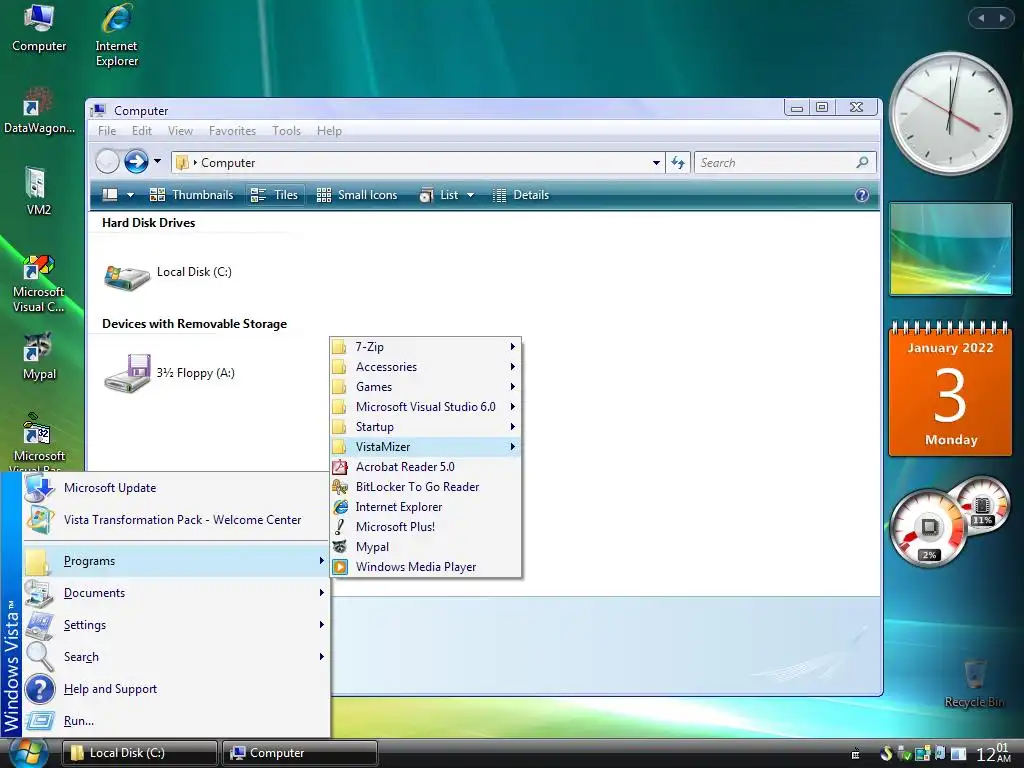Open the Search submenu in Start menu

[176, 657]
